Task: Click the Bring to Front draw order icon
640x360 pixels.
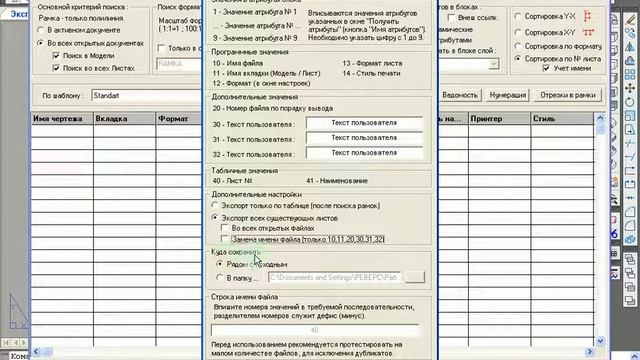Action: click(630, 259)
